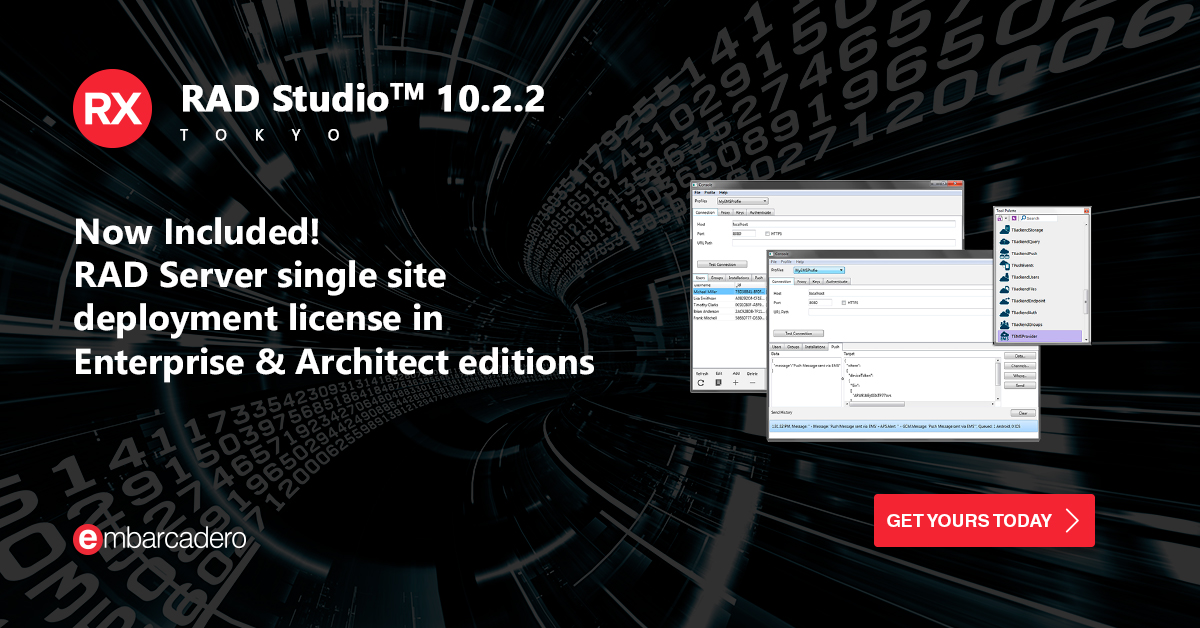Select Timothy Clarks user row

pos(729,305)
